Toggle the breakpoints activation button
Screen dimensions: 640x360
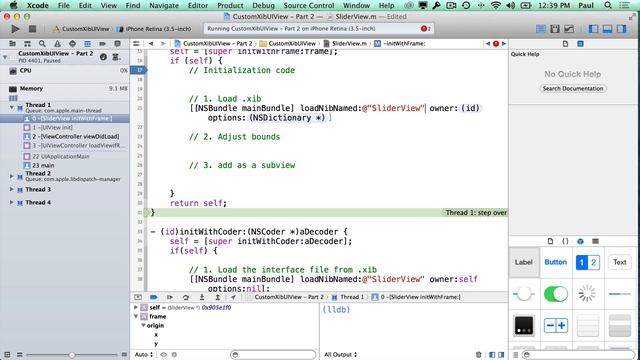click(153, 297)
